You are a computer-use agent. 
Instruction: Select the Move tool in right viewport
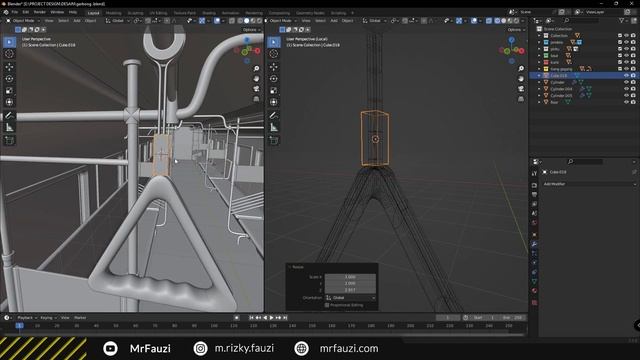point(273,67)
